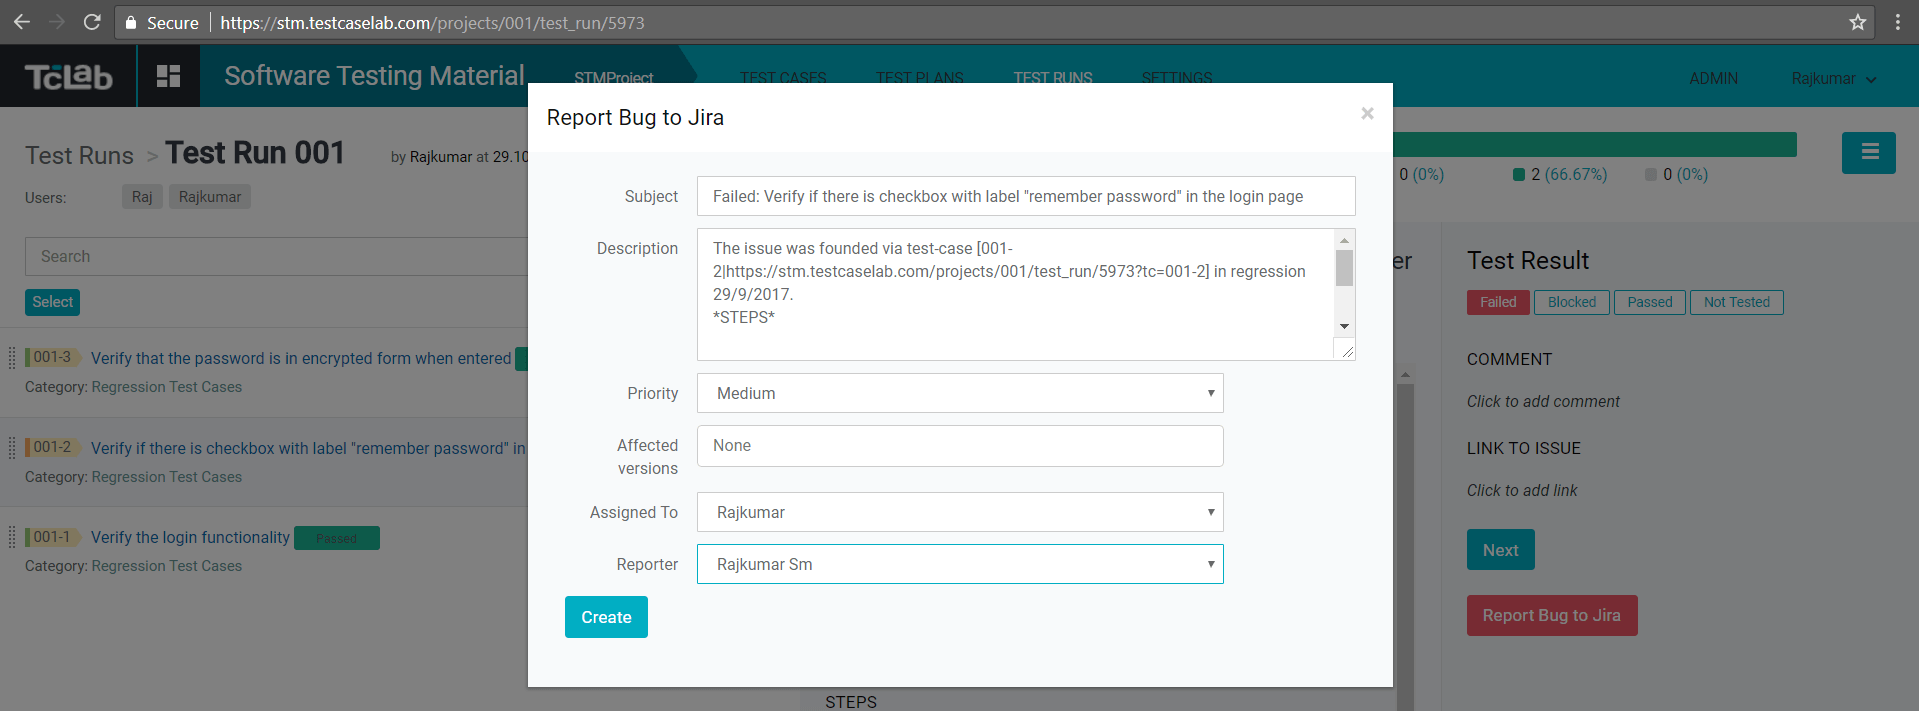Click the Raj user tag

pyautogui.click(x=142, y=197)
